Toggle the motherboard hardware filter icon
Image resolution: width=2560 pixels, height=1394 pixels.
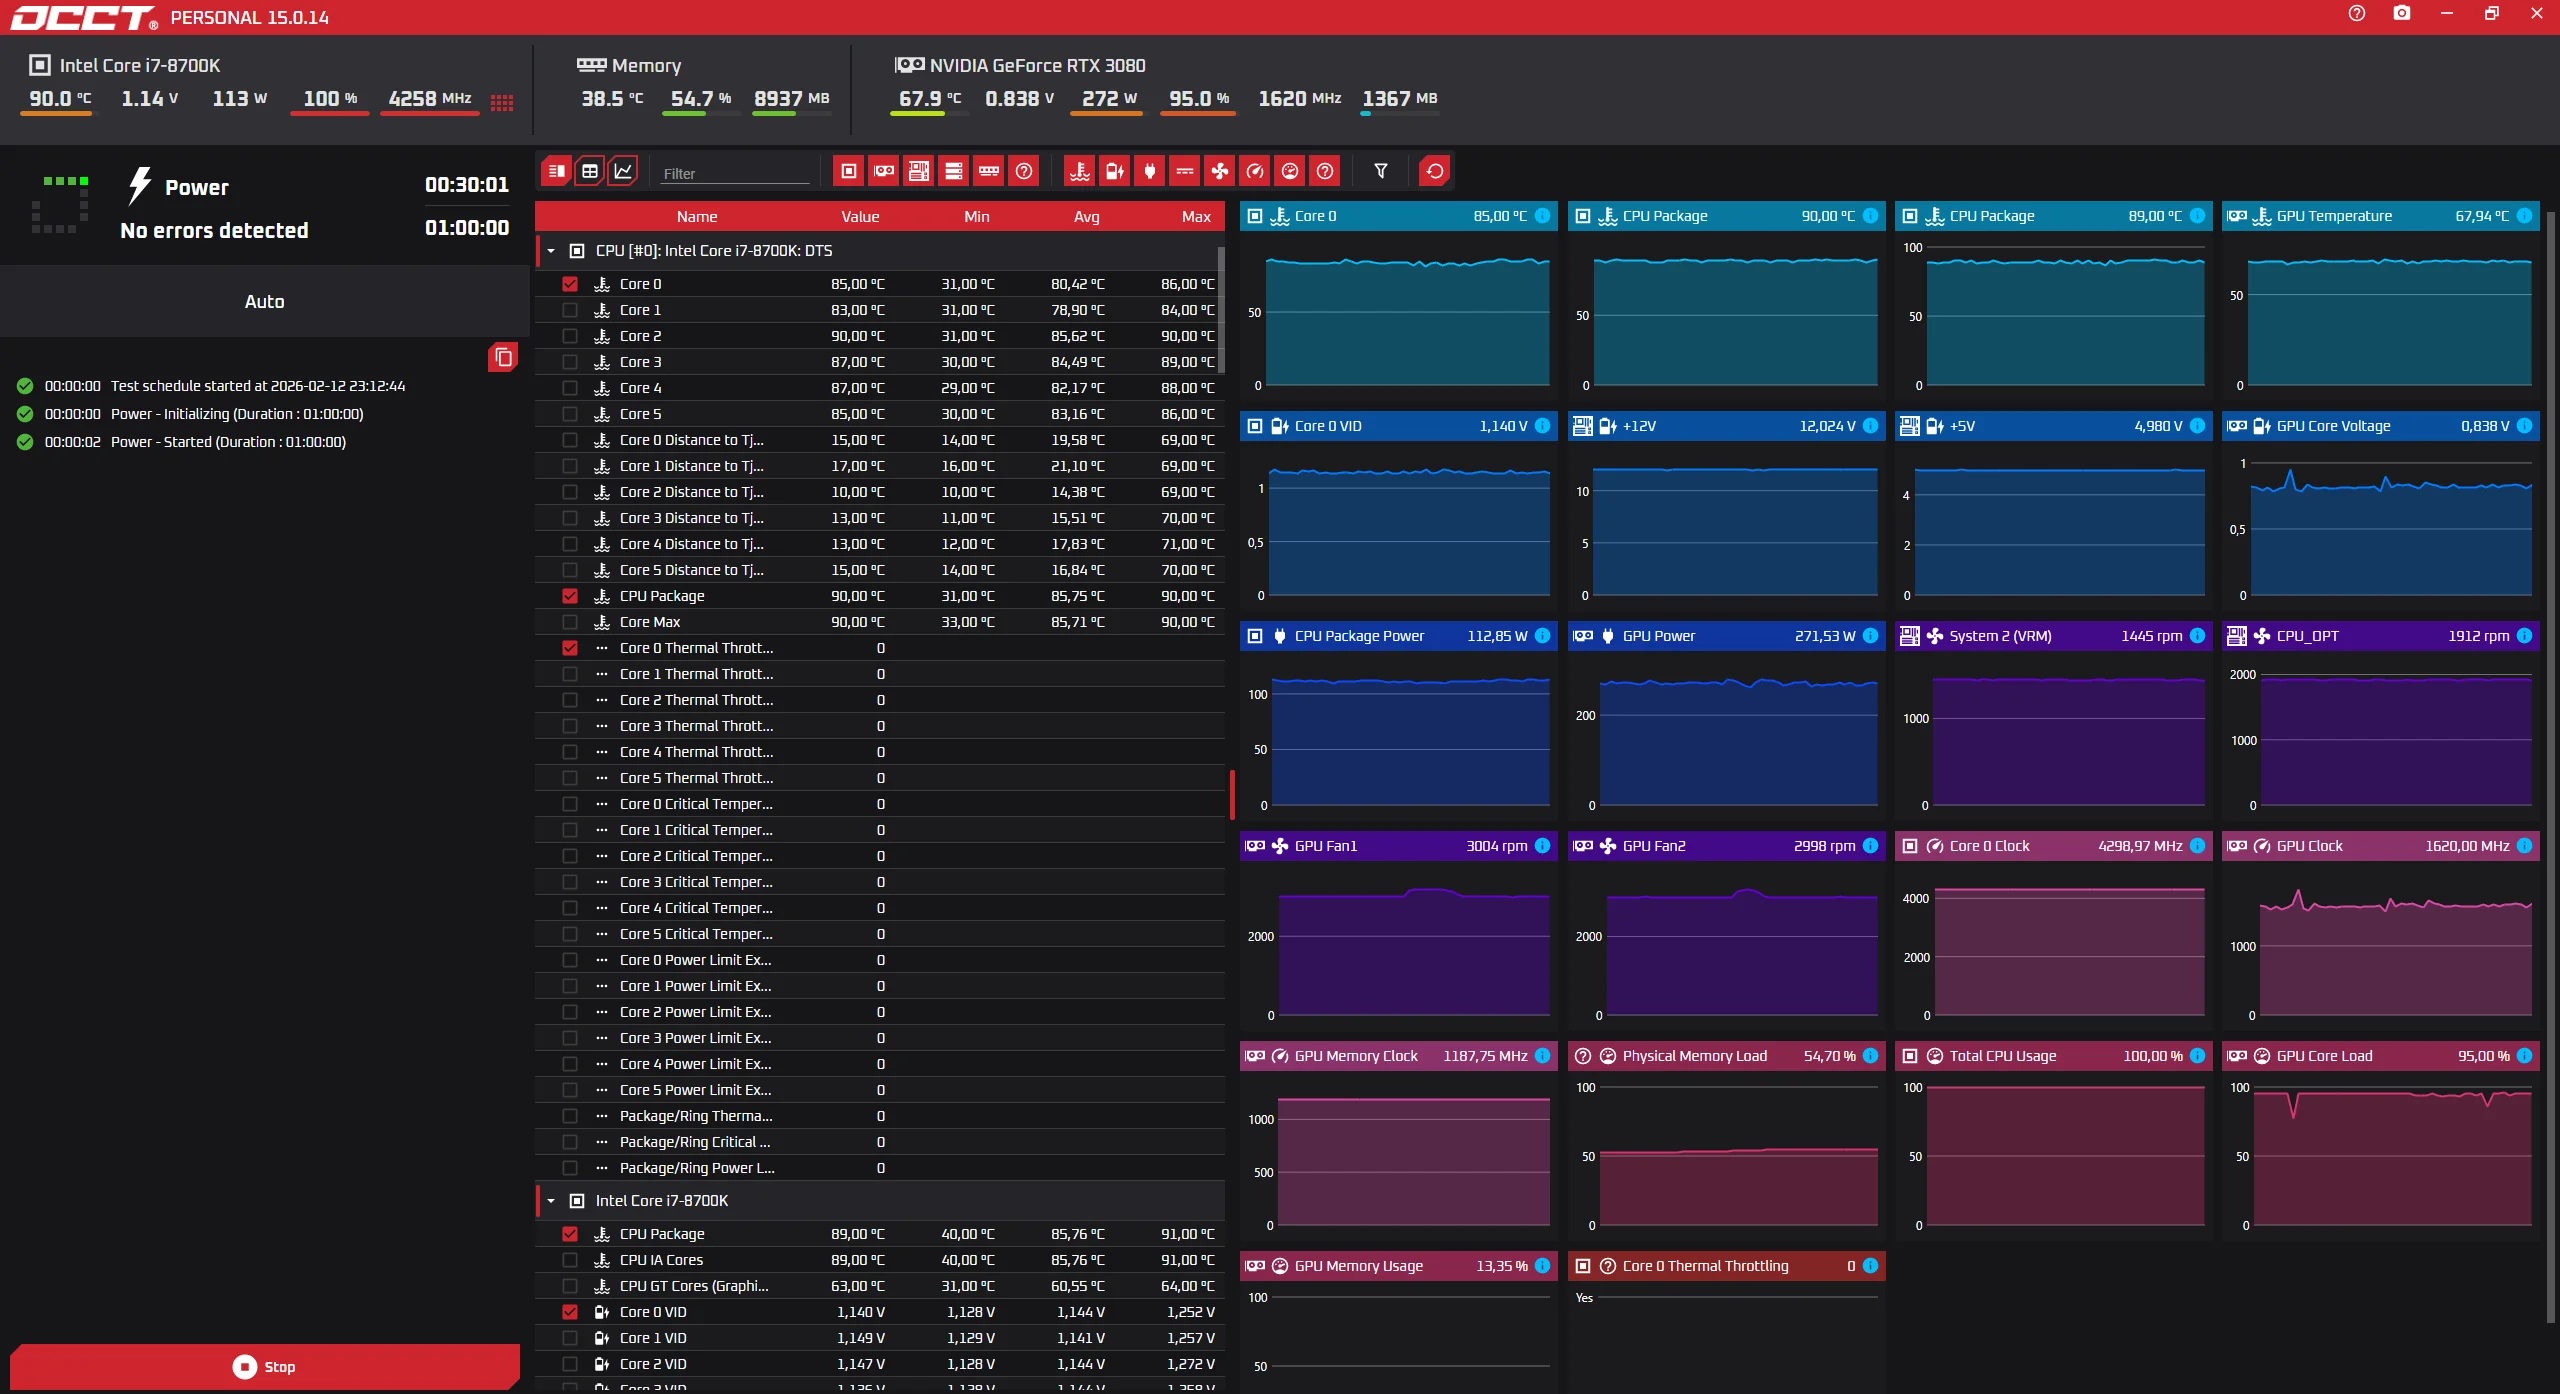click(919, 171)
